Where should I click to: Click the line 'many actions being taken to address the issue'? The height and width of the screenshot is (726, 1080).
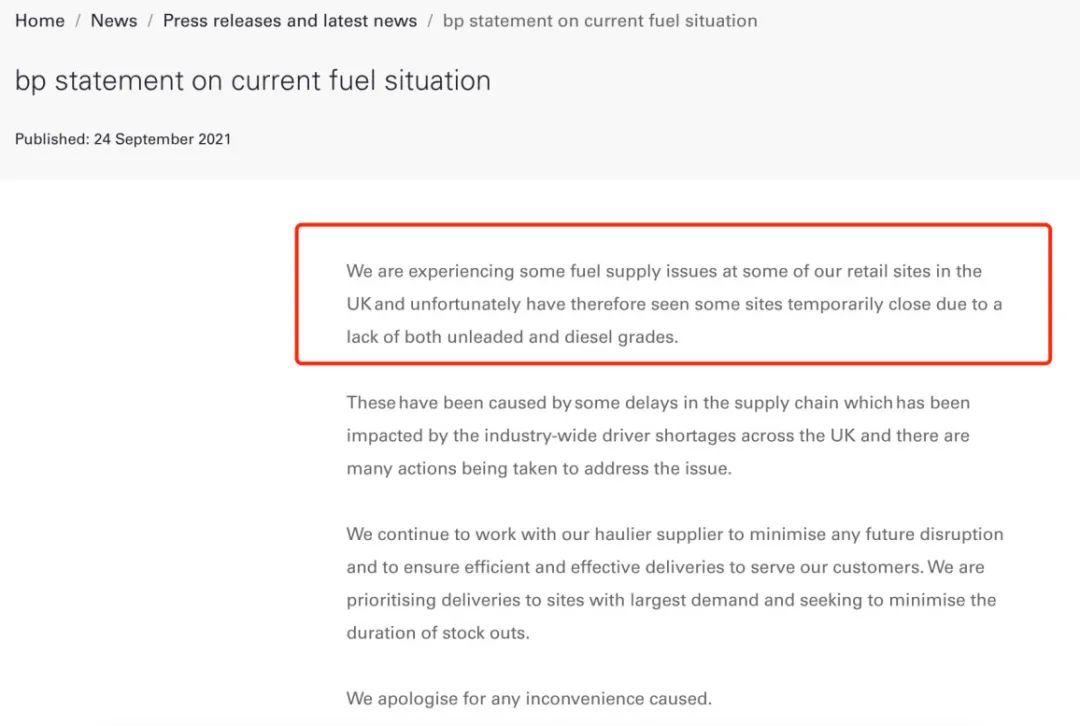(539, 468)
